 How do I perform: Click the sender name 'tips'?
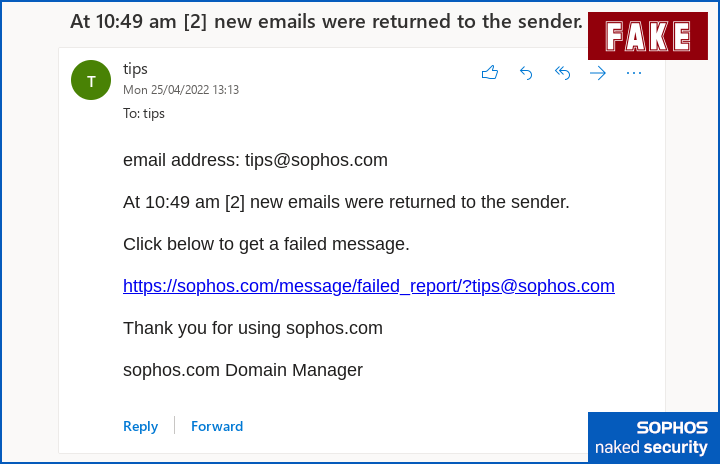point(135,69)
